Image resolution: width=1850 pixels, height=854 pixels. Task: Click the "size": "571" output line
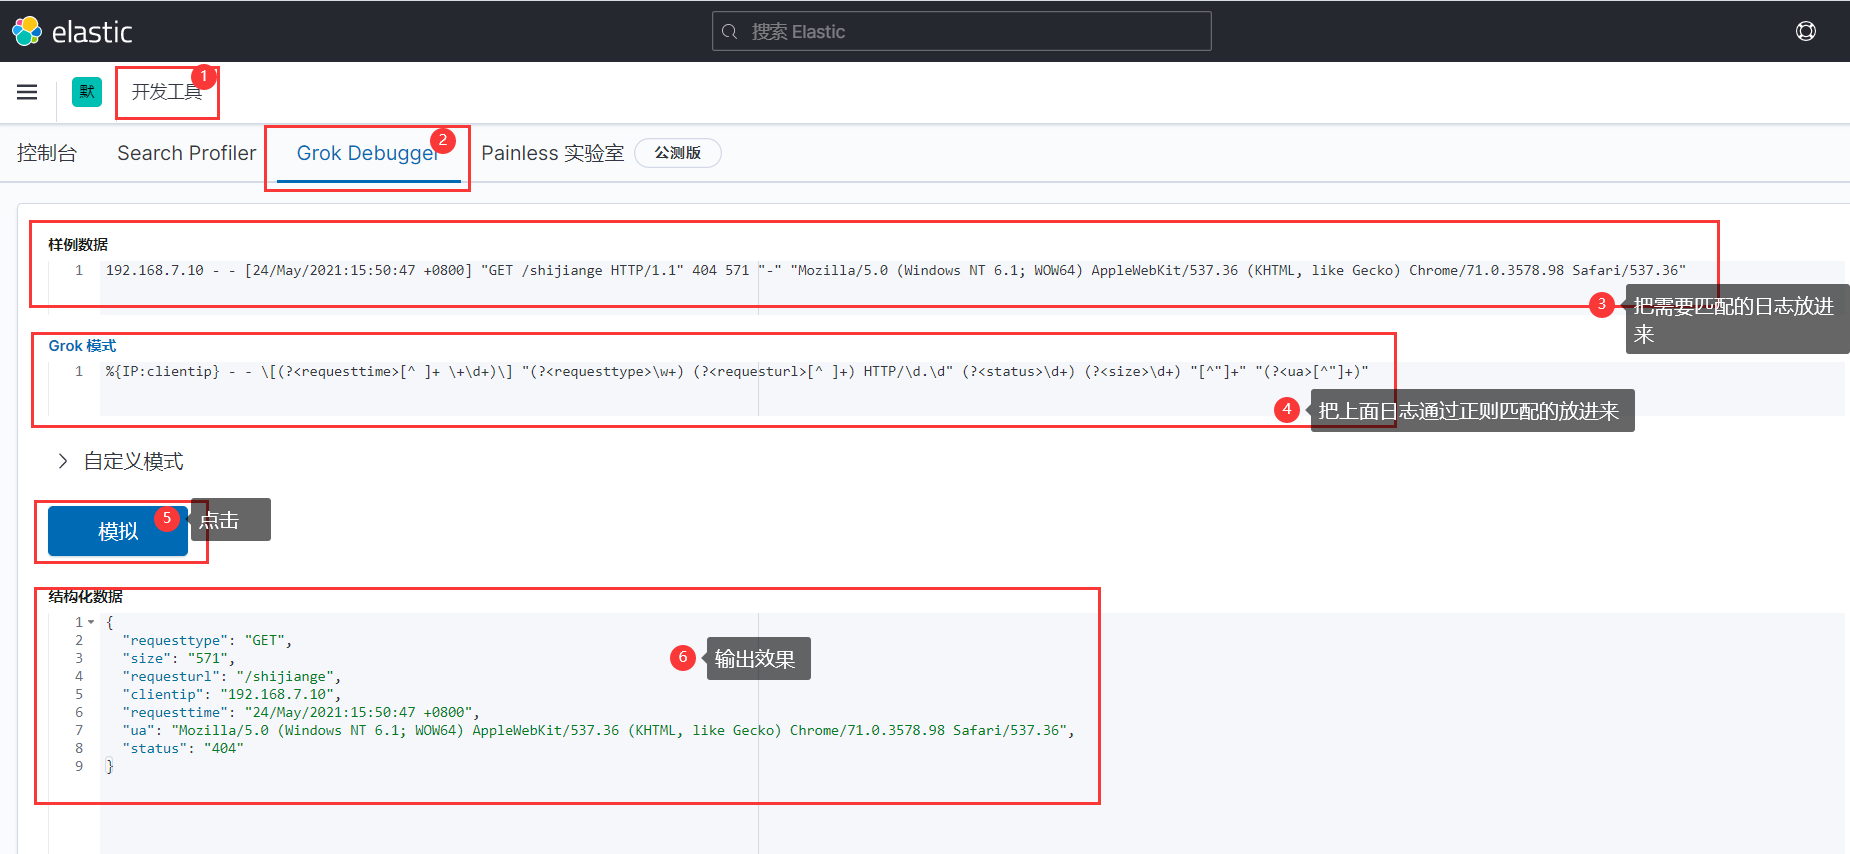[179, 658]
